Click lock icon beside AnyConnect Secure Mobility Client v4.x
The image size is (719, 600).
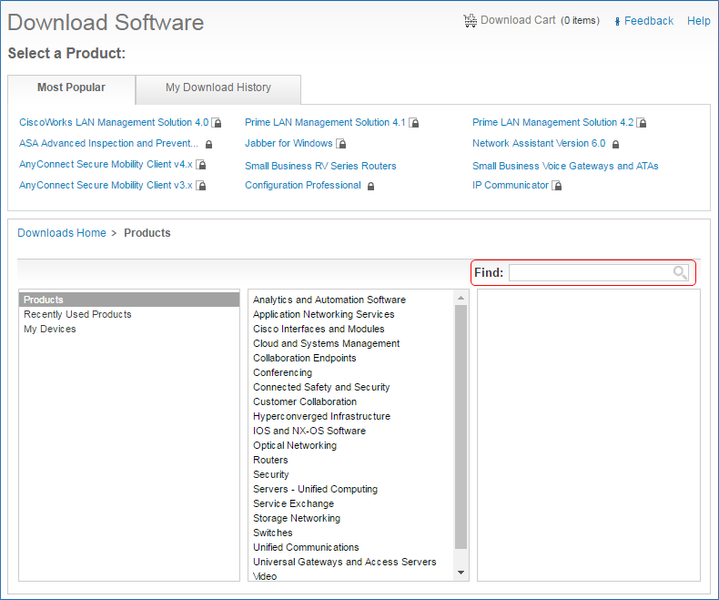pos(201,164)
